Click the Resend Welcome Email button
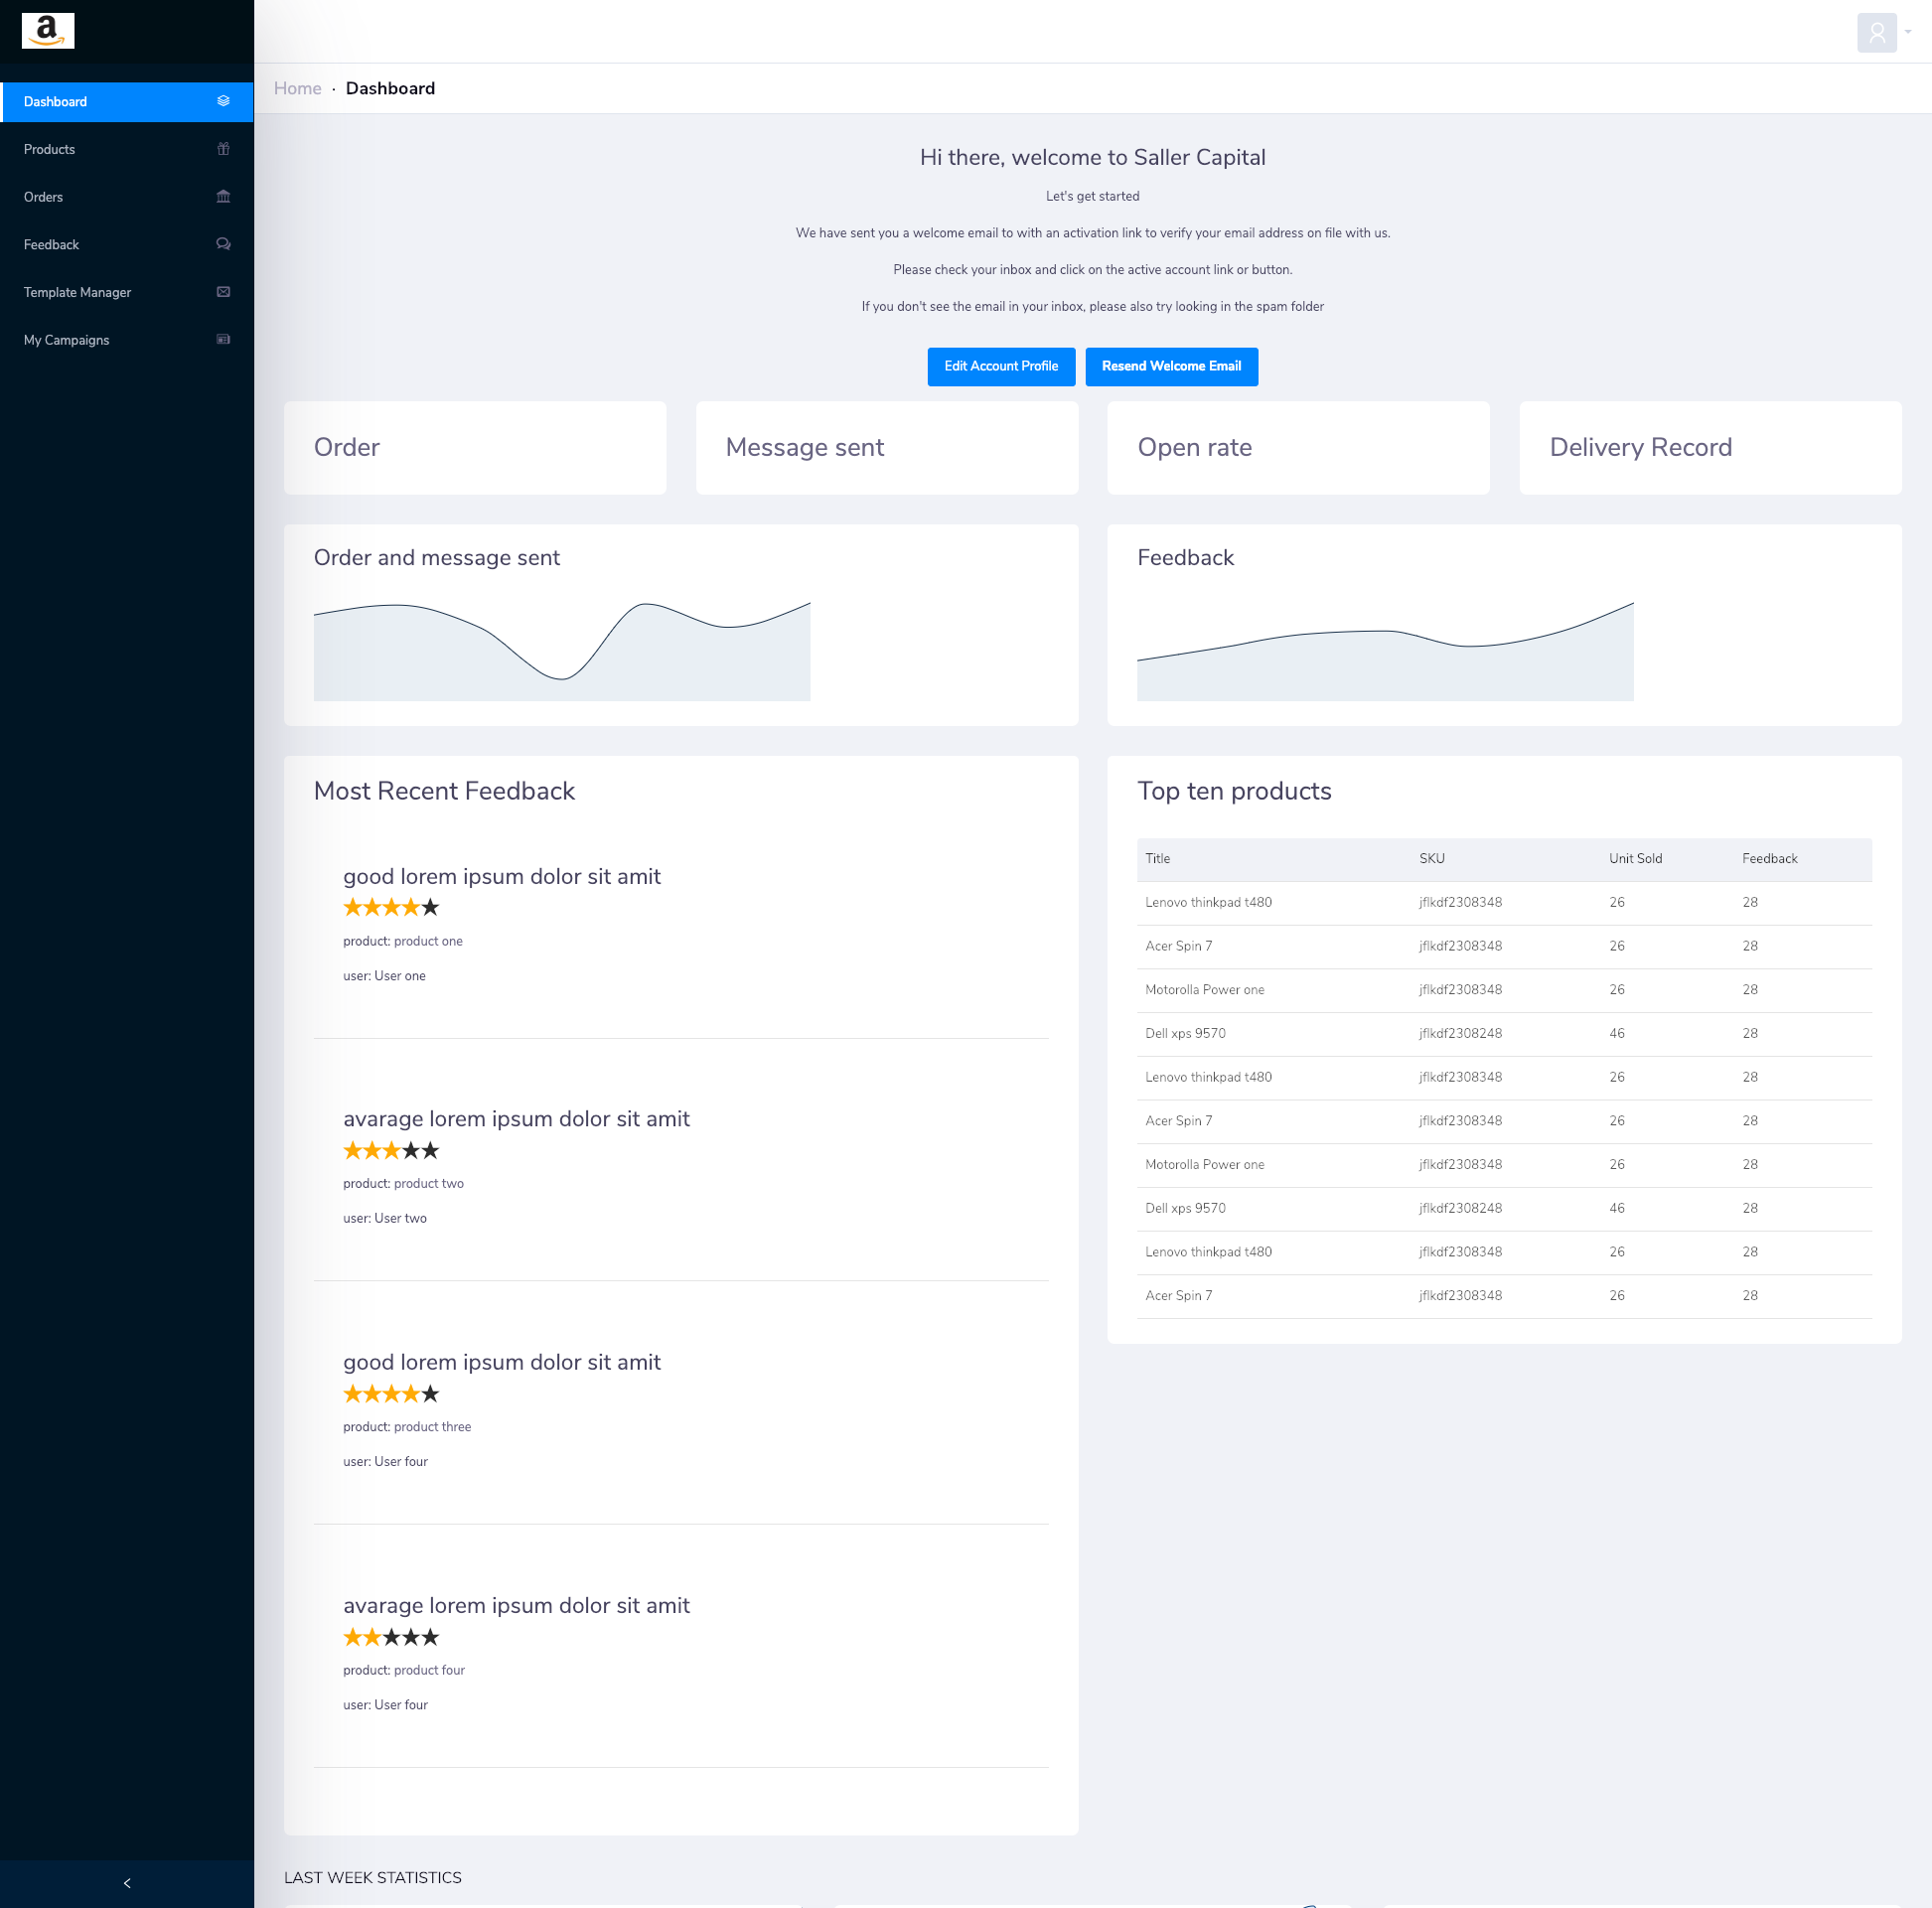 point(1171,366)
